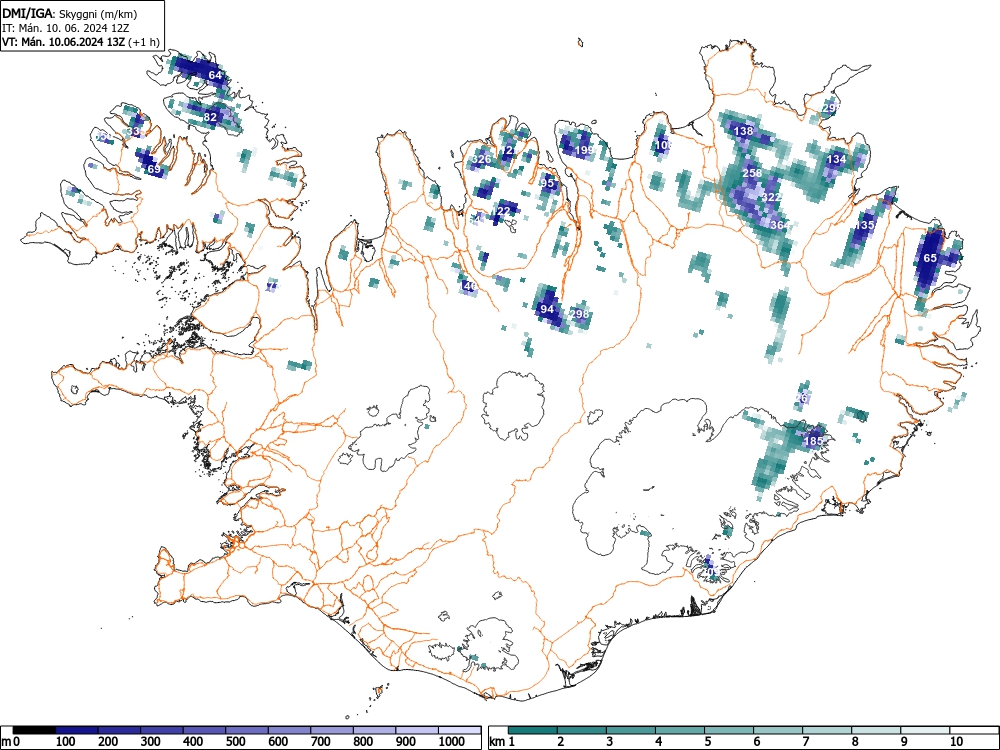Select the '82' visibility value on the map
1000x750 pixels.
click(x=210, y=117)
